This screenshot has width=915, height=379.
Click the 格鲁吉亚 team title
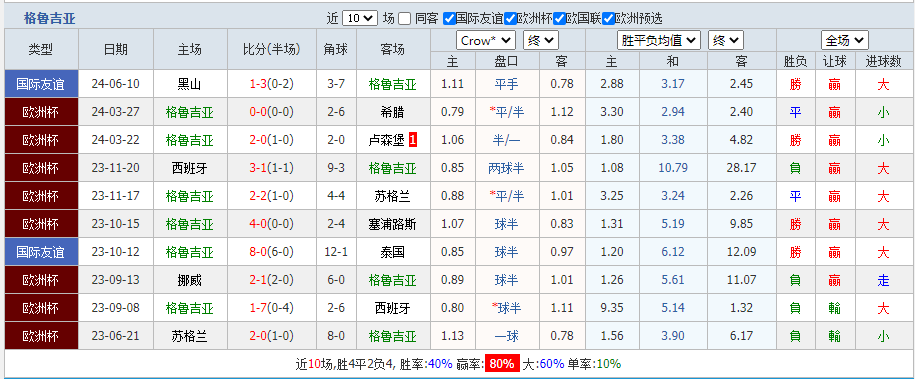(x=50, y=19)
